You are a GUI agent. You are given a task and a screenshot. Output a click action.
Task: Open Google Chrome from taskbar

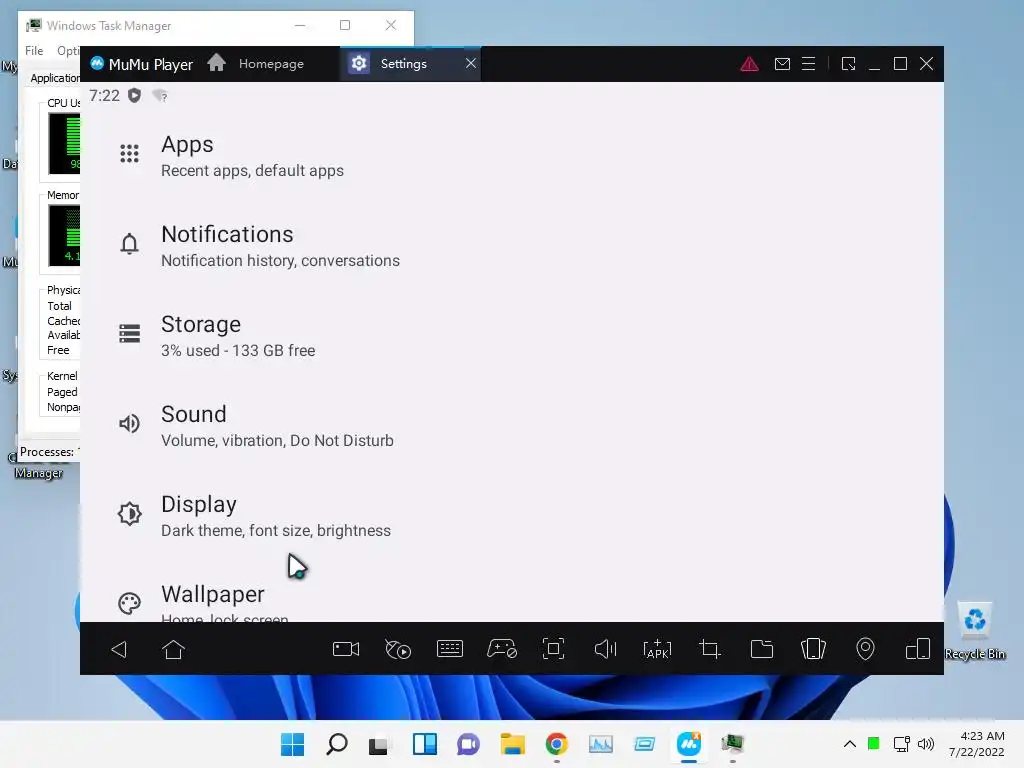[x=556, y=744]
